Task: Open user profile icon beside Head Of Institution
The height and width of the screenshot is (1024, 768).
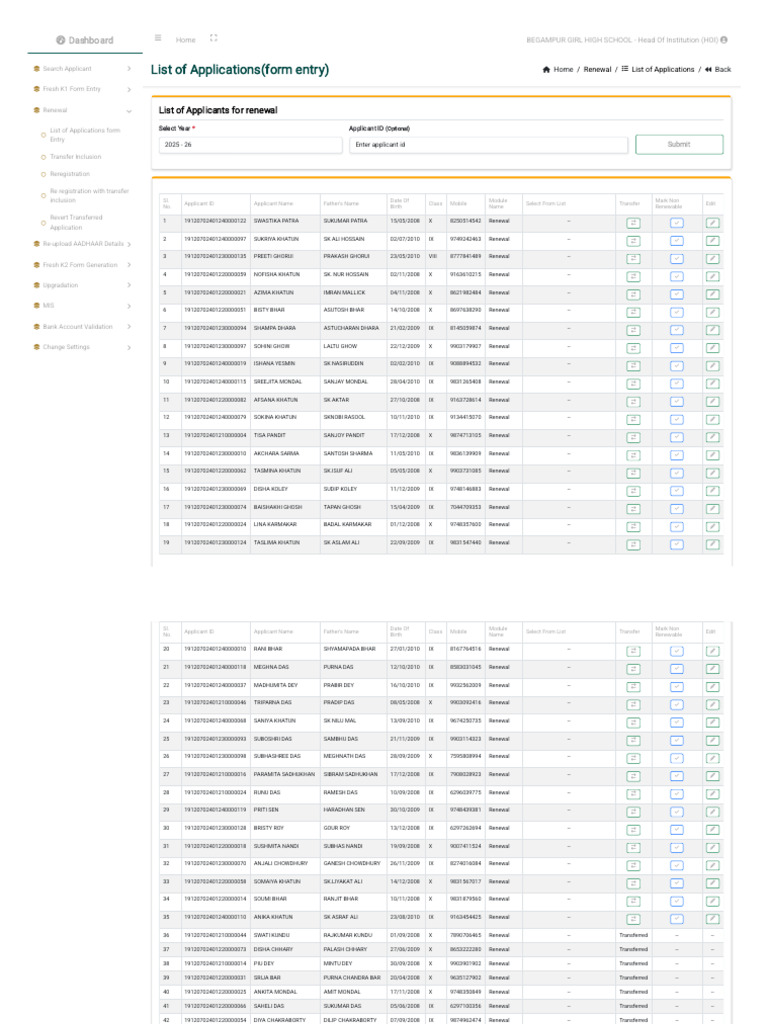Action: (x=724, y=40)
